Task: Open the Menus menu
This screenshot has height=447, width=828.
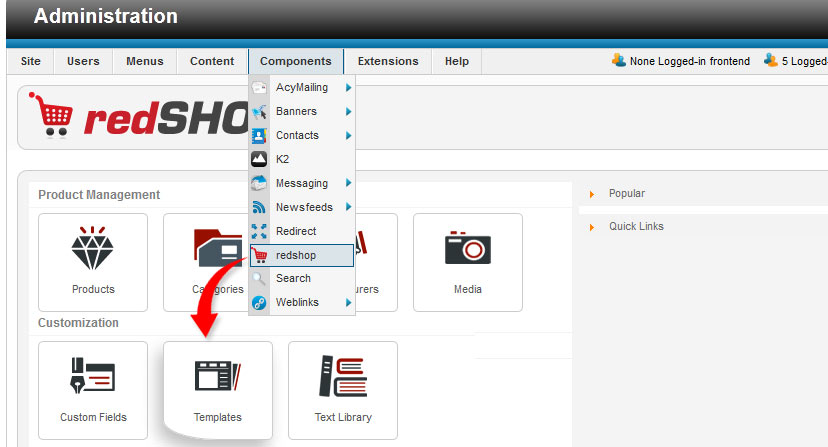Action: click(145, 61)
